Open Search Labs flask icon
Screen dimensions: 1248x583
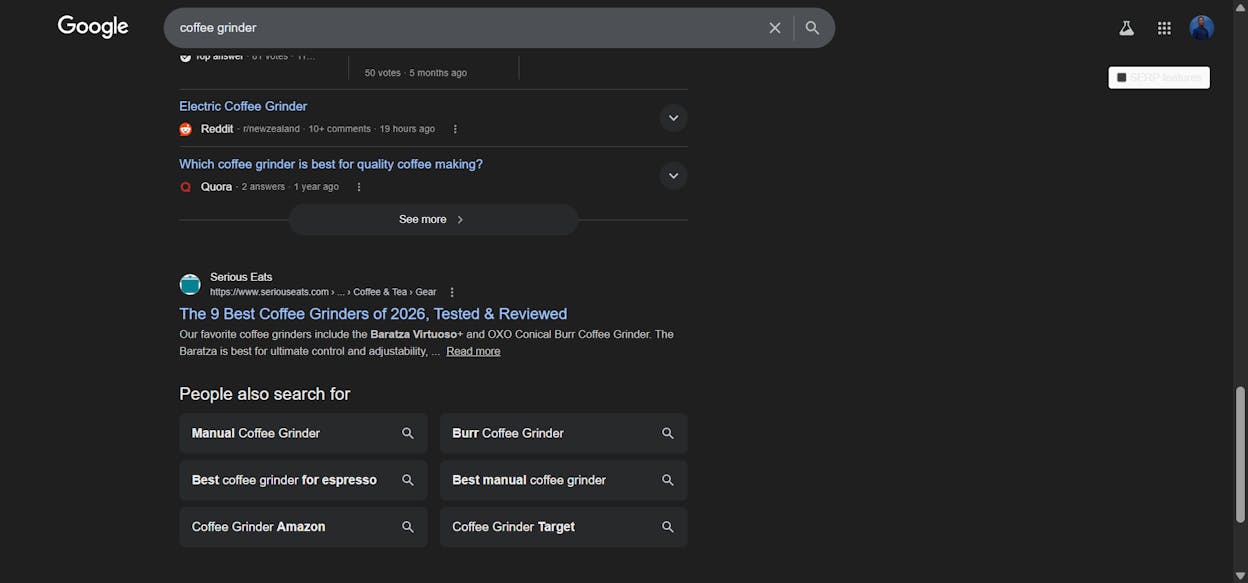click(x=1126, y=28)
